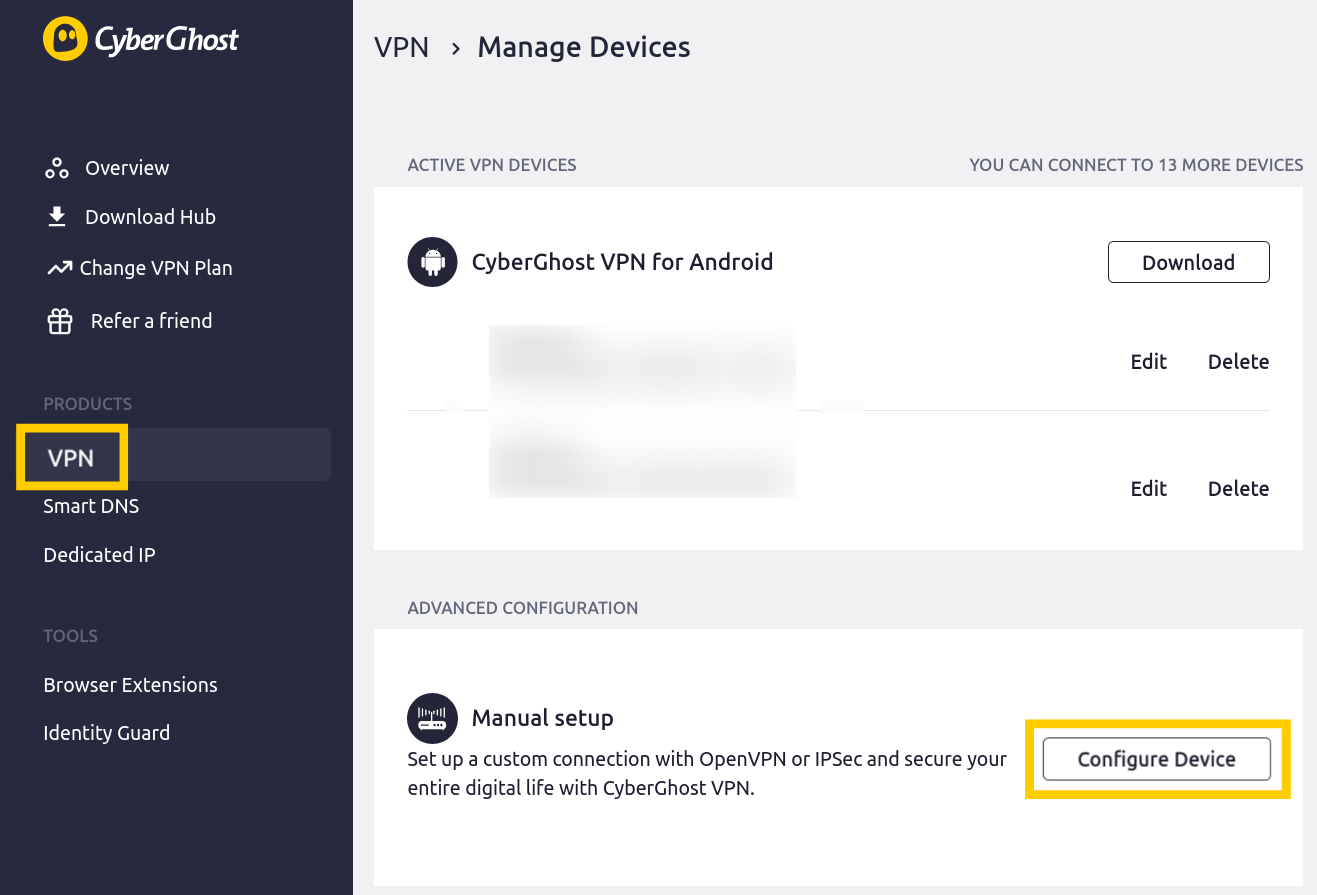Screen dimensions: 1317x895
Task: Open the Overview page
Action: pos(127,168)
